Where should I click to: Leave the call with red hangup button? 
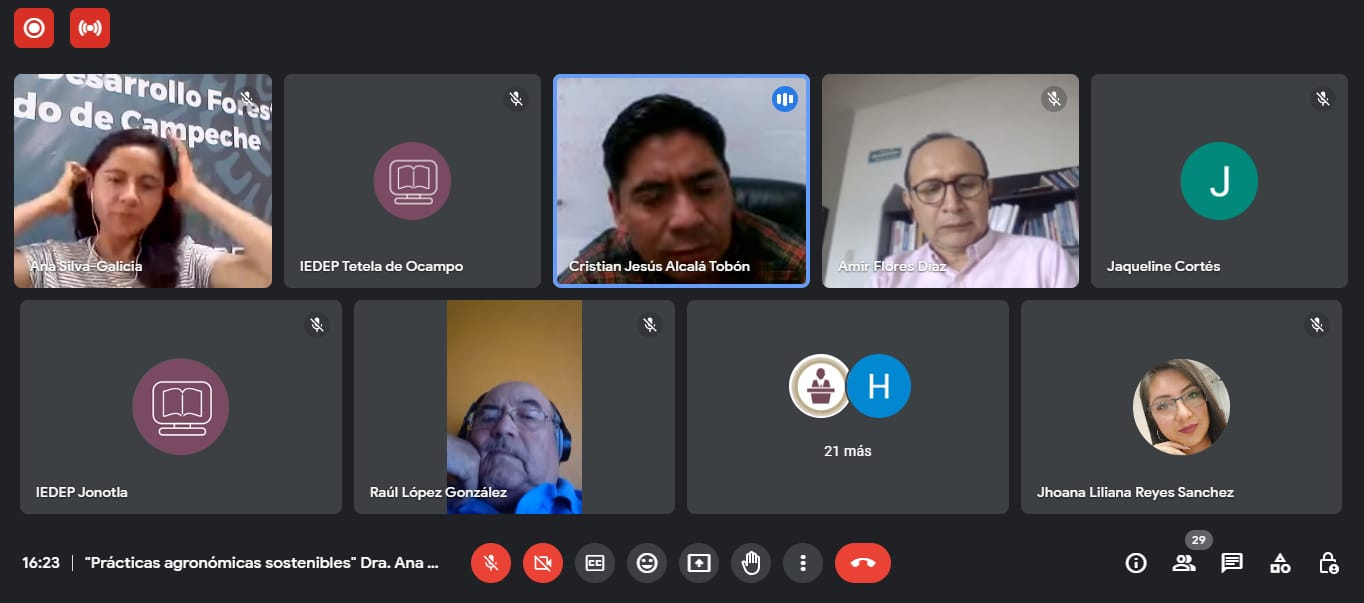pos(862,563)
